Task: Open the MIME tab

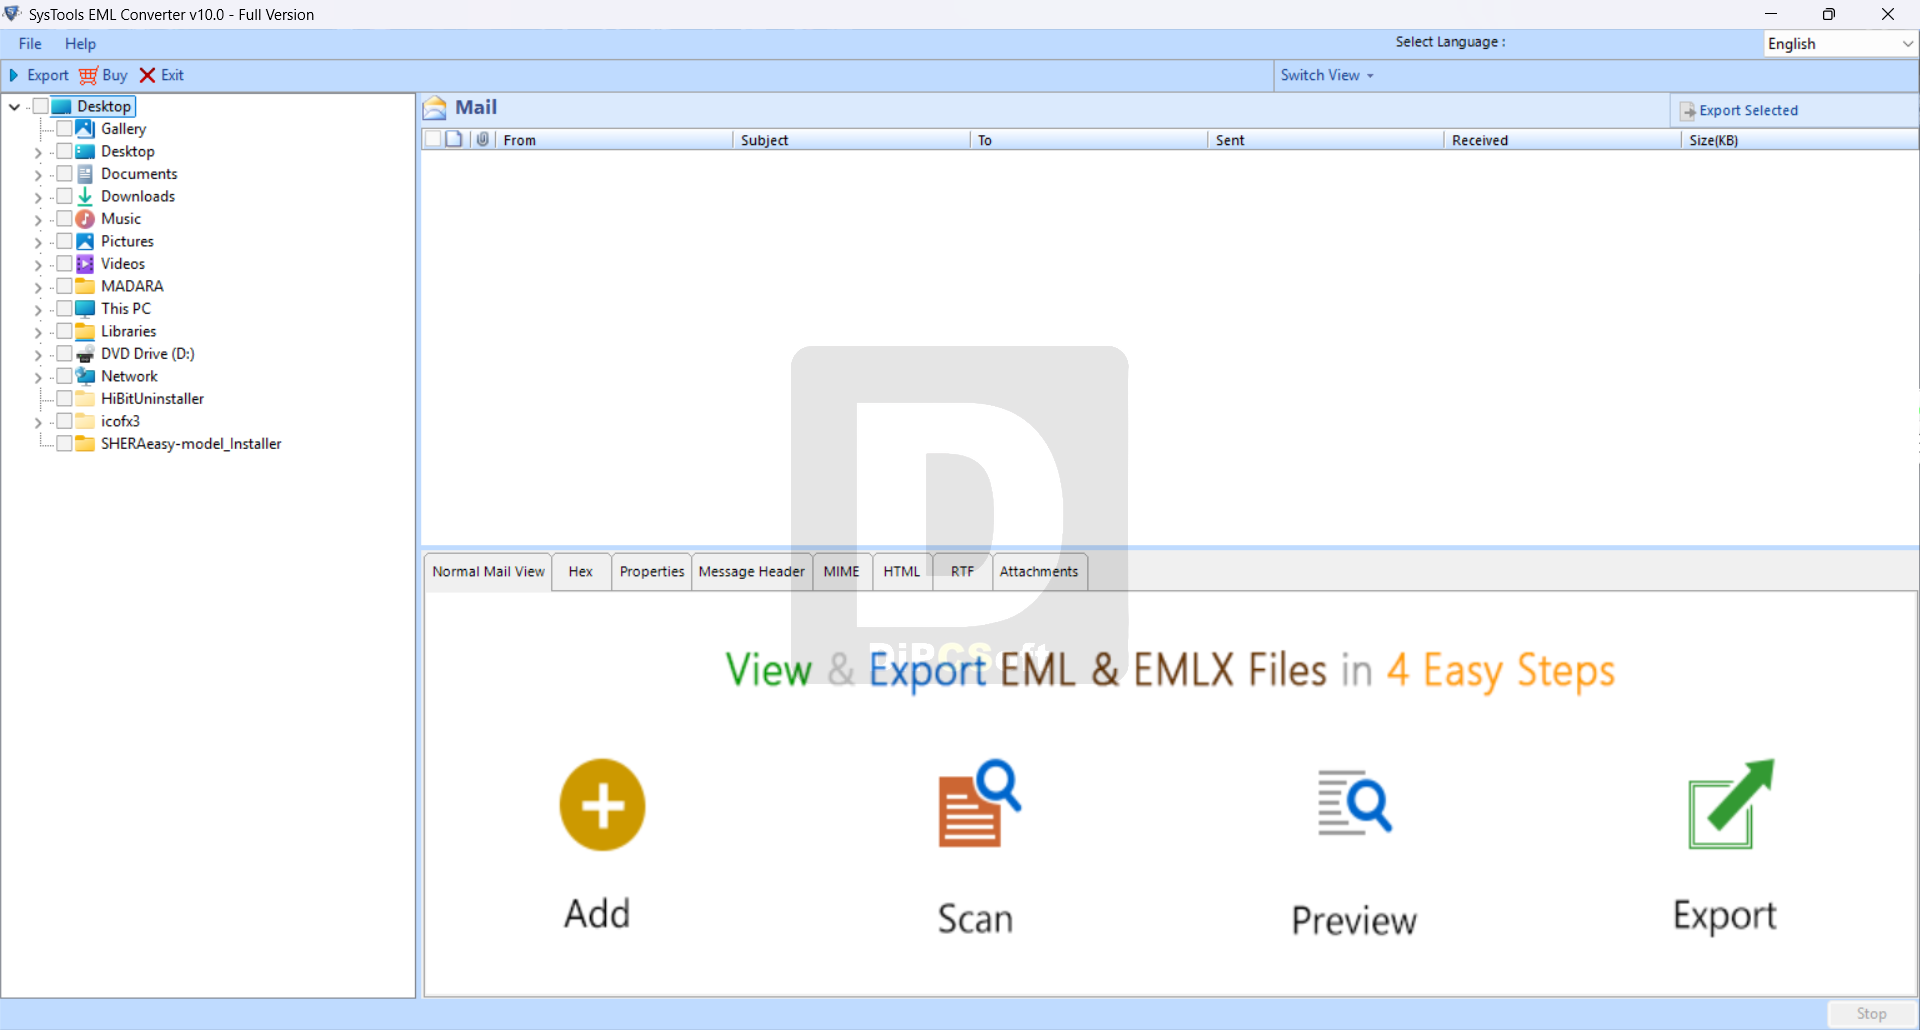Action: click(x=842, y=572)
